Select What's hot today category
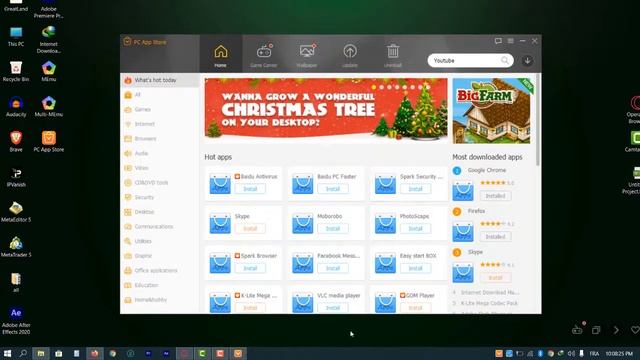640x360 pixels. pyautogui.click(x=160, y=80)
